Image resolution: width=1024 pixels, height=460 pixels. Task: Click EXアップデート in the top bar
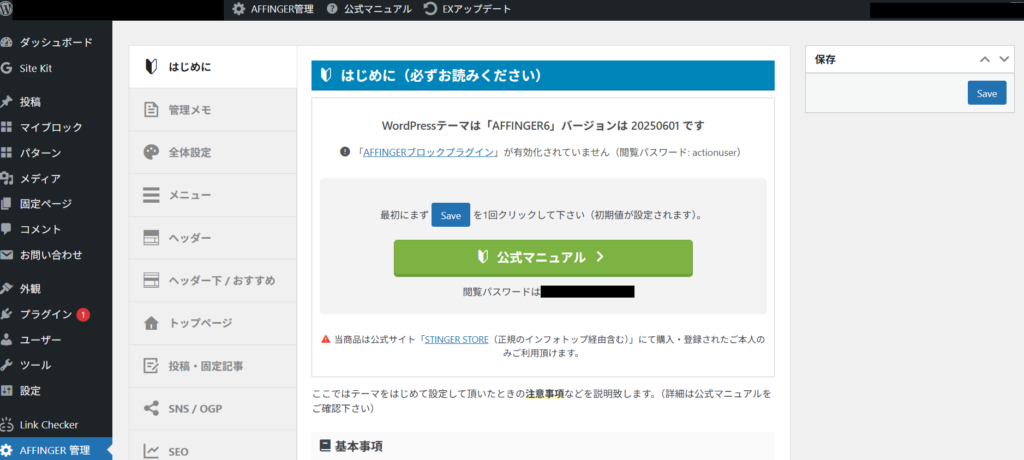[x=467, y=9]
